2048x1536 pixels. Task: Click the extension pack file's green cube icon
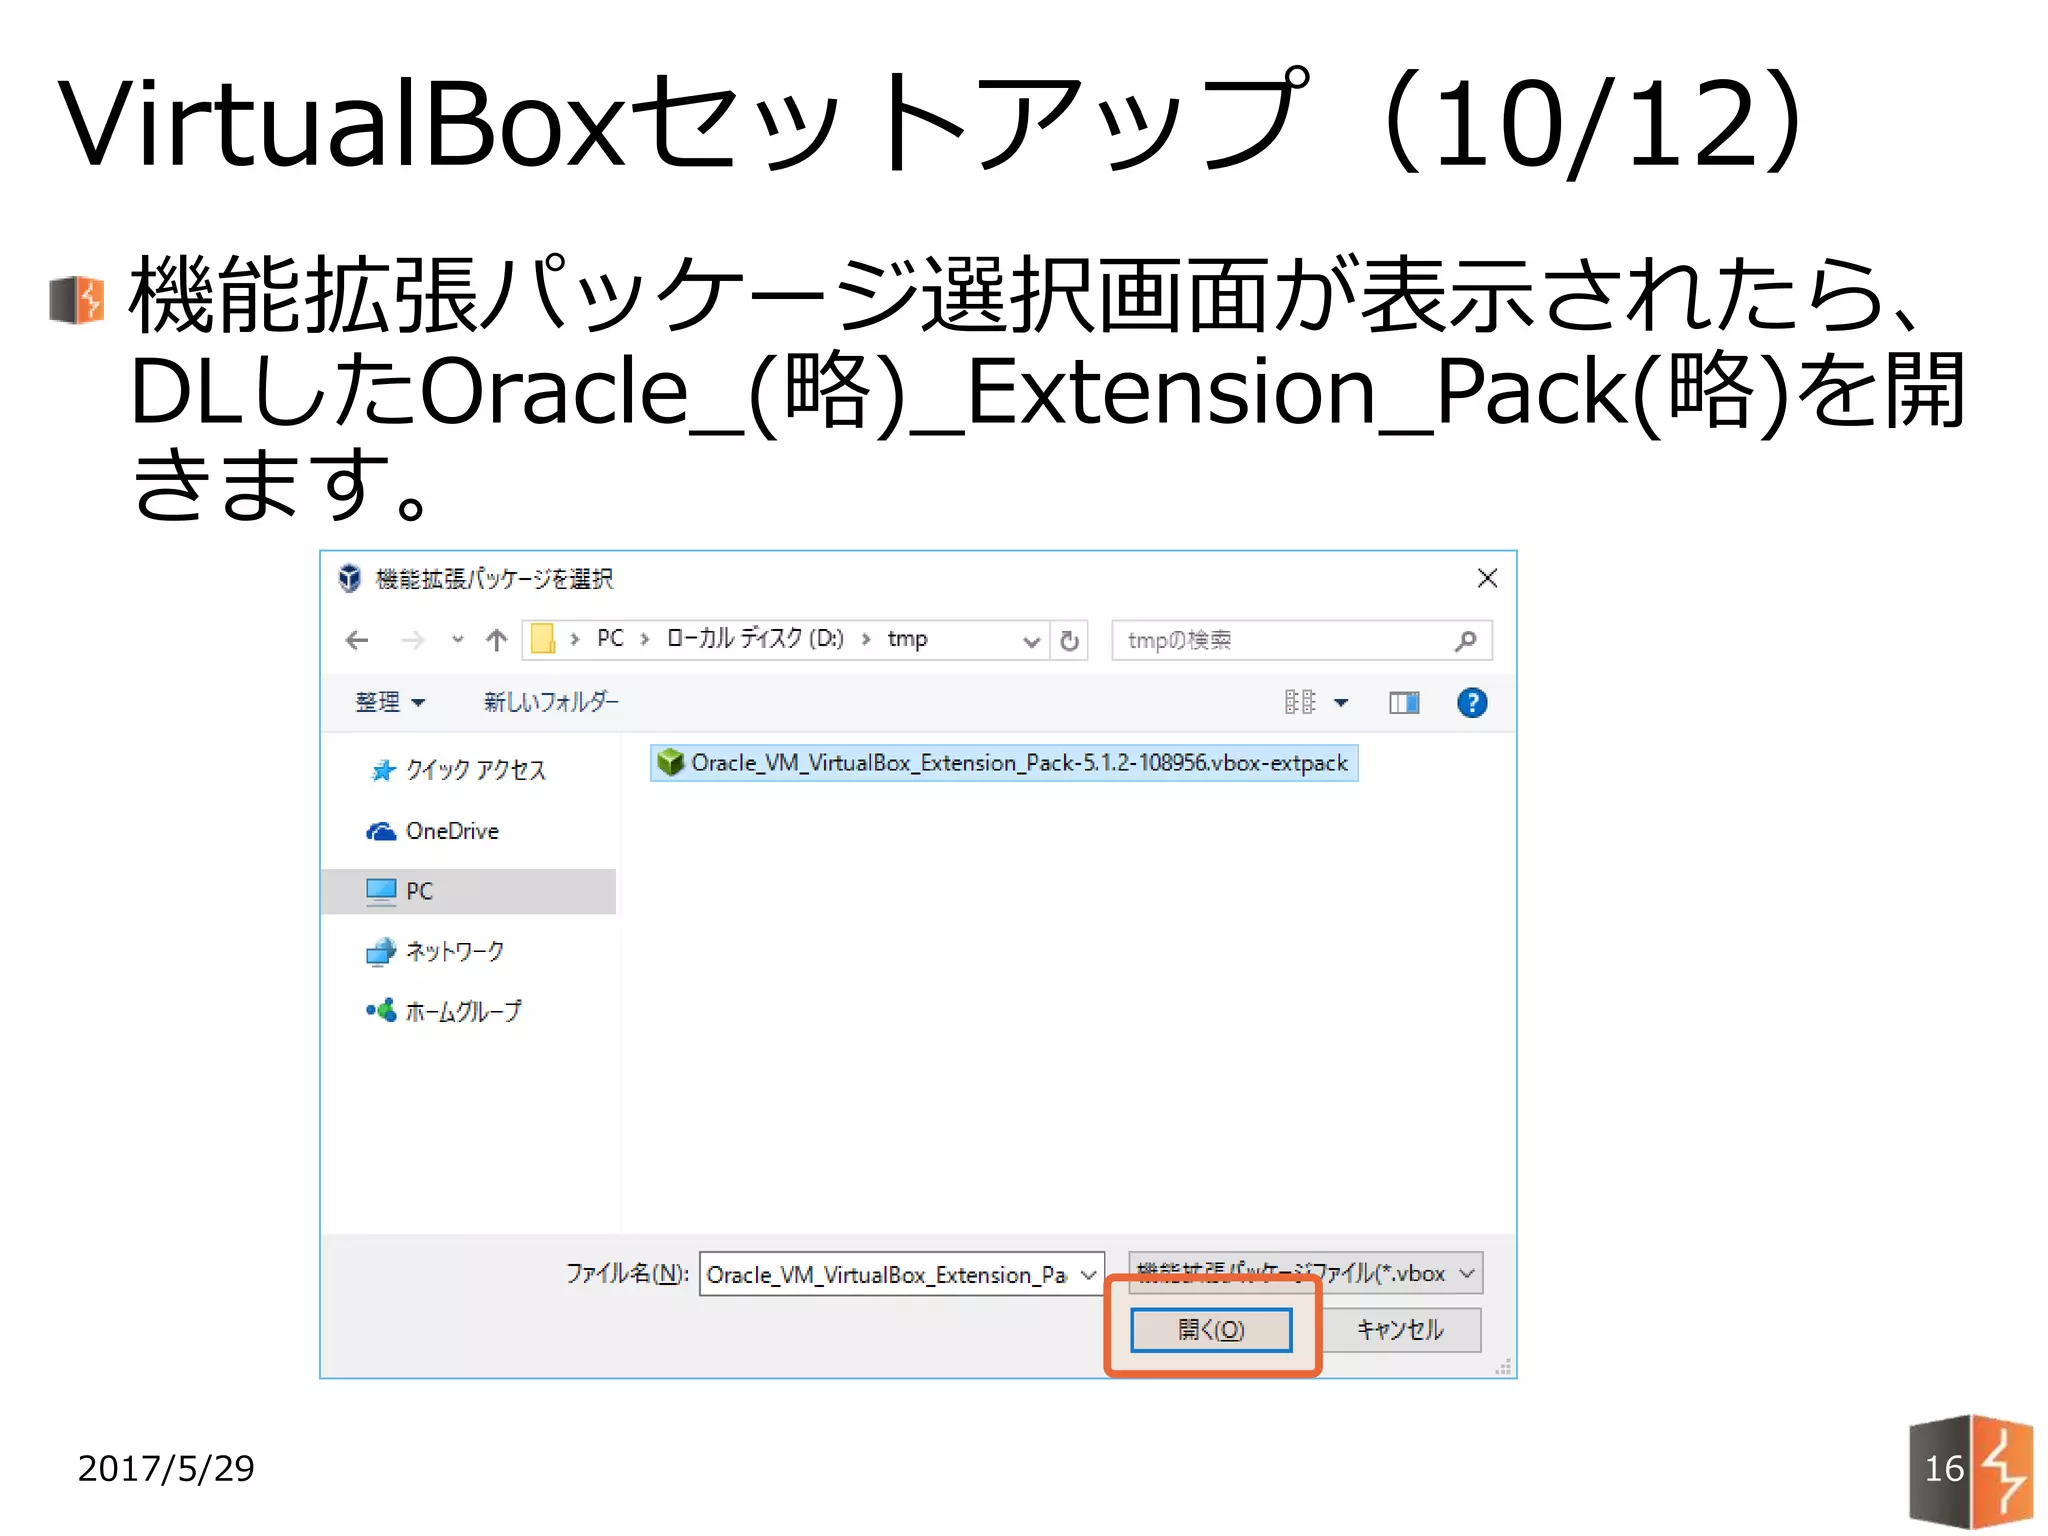[x=670, y=763]
